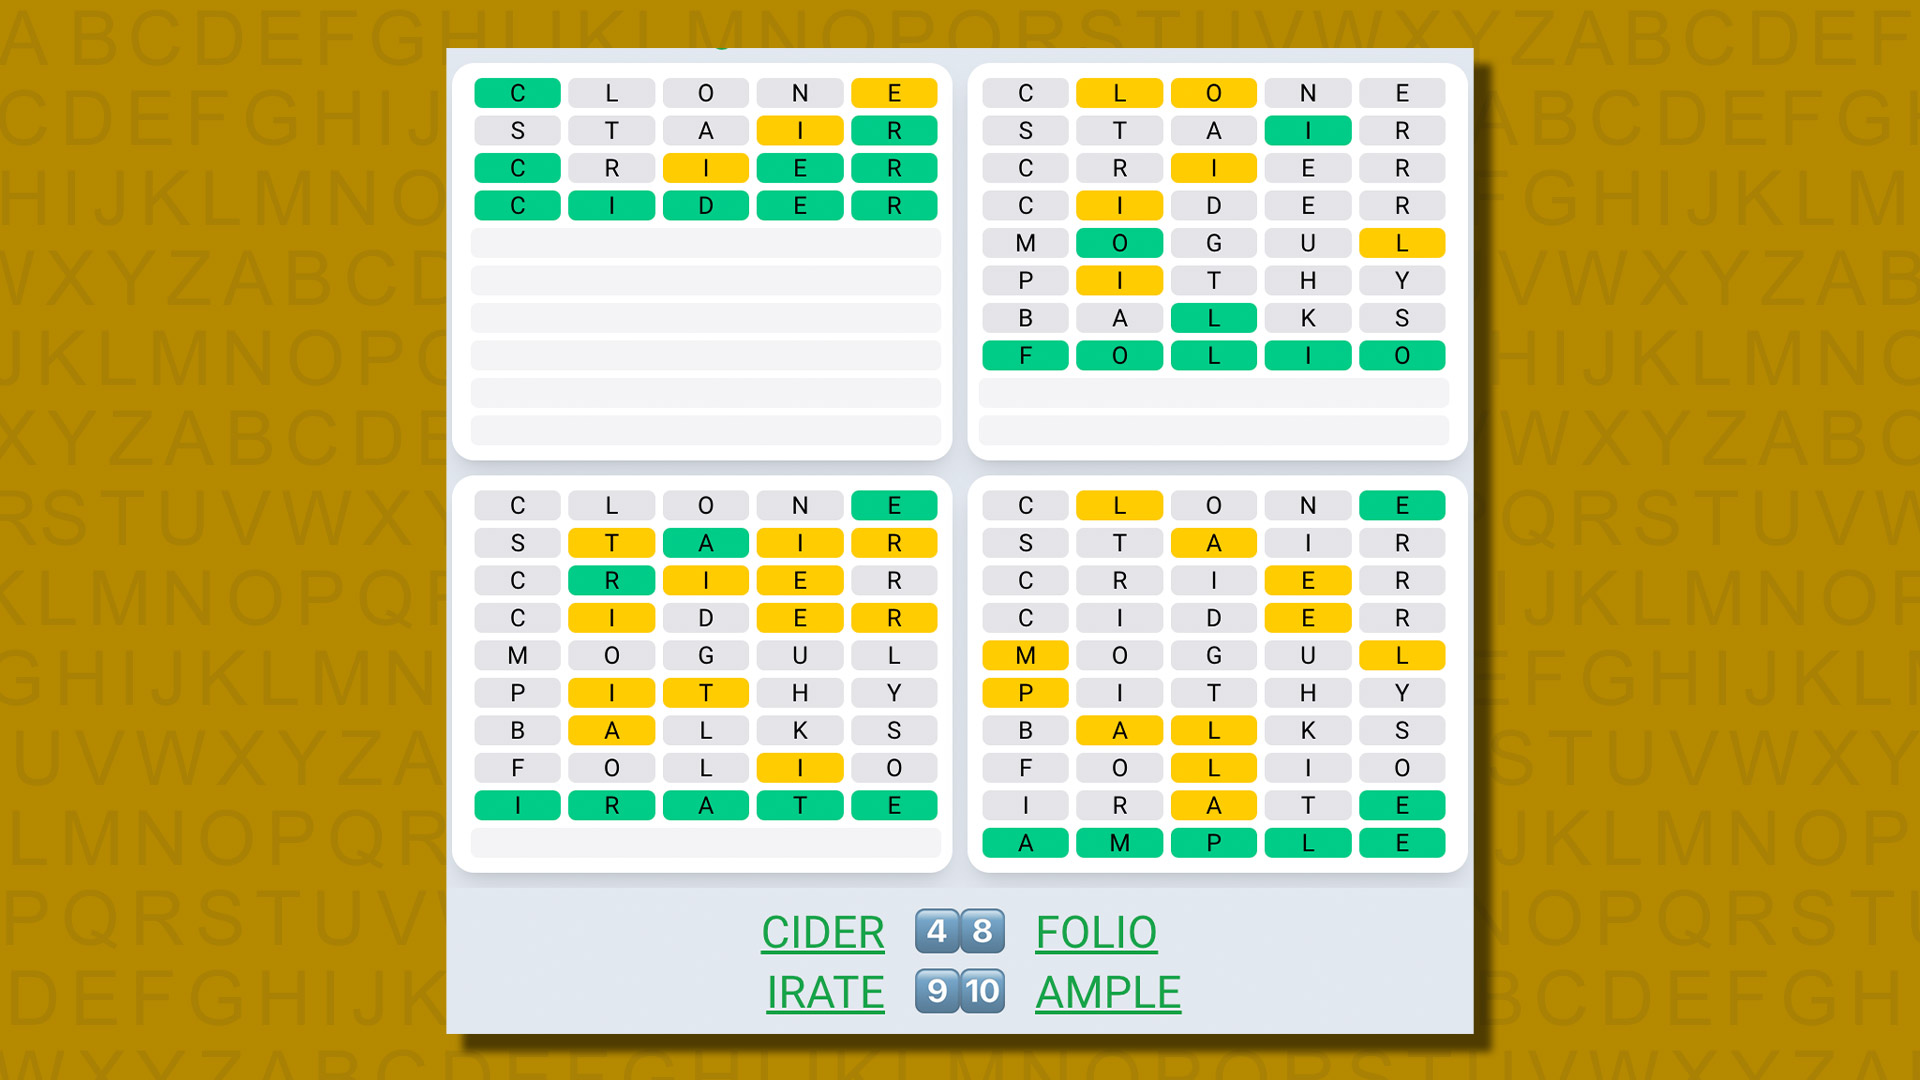
Task: Click the green C tile in top-left grid
Action: click(x=516, y=91)
